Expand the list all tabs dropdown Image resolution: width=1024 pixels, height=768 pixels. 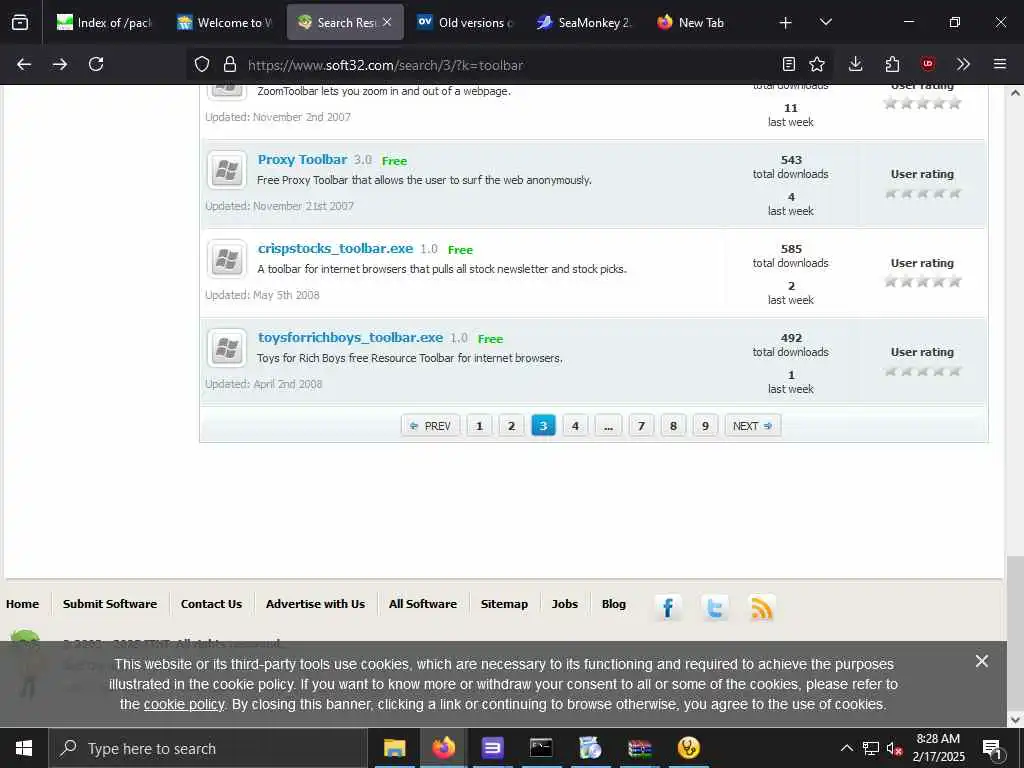pos(825,22)
